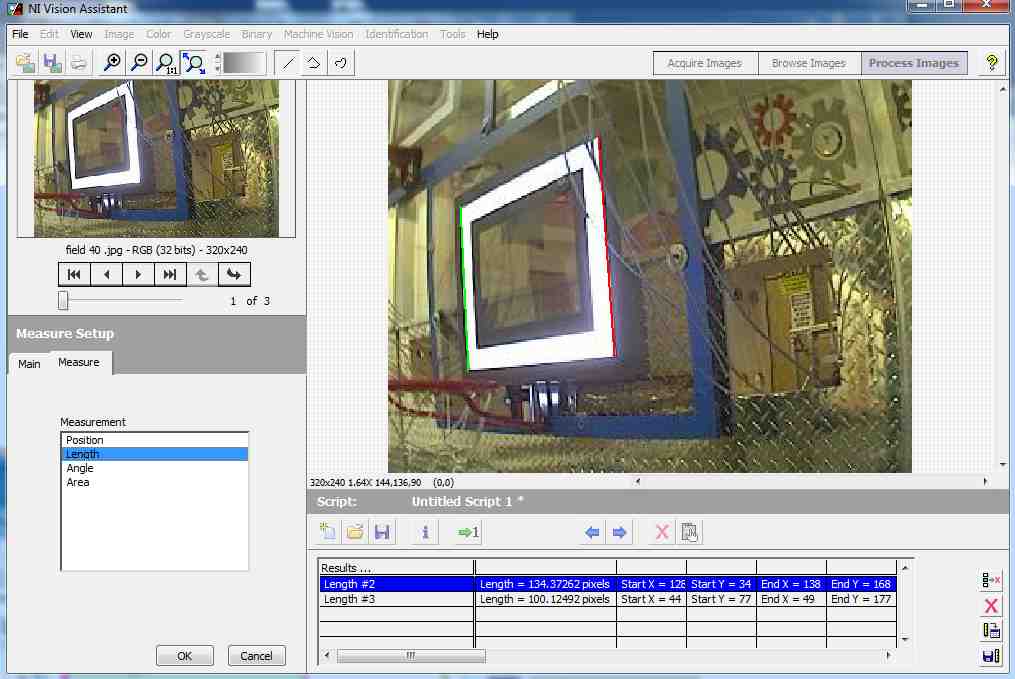Image resolution: width=1015 pixels, height=679 pixels.
Task: Select the Zoom Out magnifier tool
Action: (139, 63)
